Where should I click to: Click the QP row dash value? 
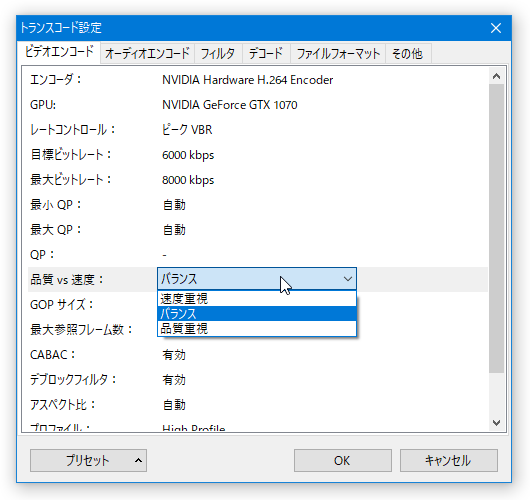pyautogui.click(x=164, y=255)
